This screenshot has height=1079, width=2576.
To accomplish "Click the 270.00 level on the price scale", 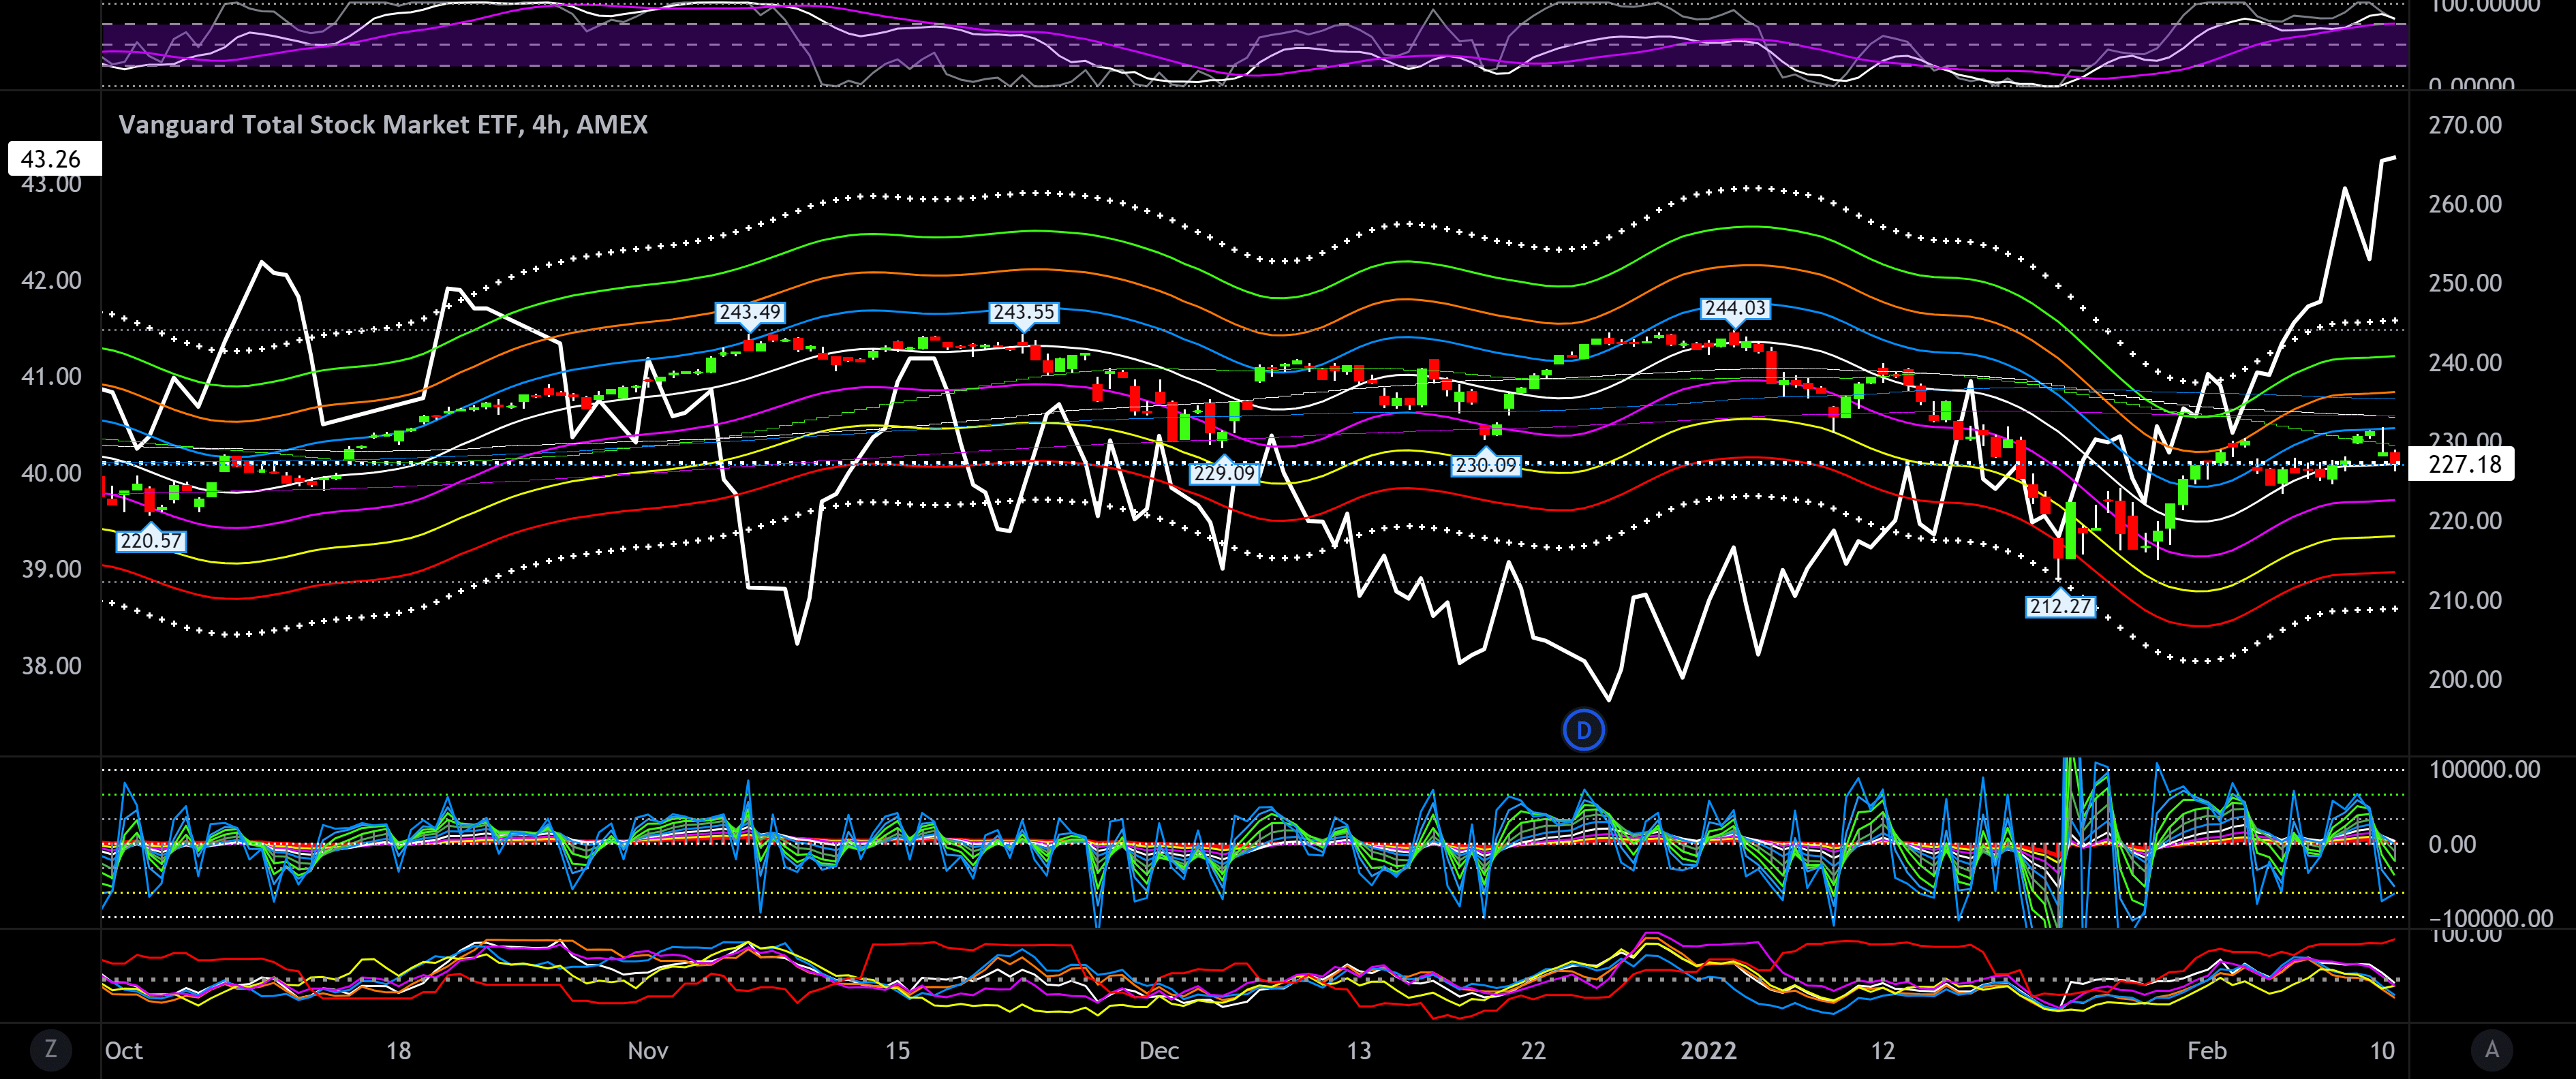I will pos(2464,125).
